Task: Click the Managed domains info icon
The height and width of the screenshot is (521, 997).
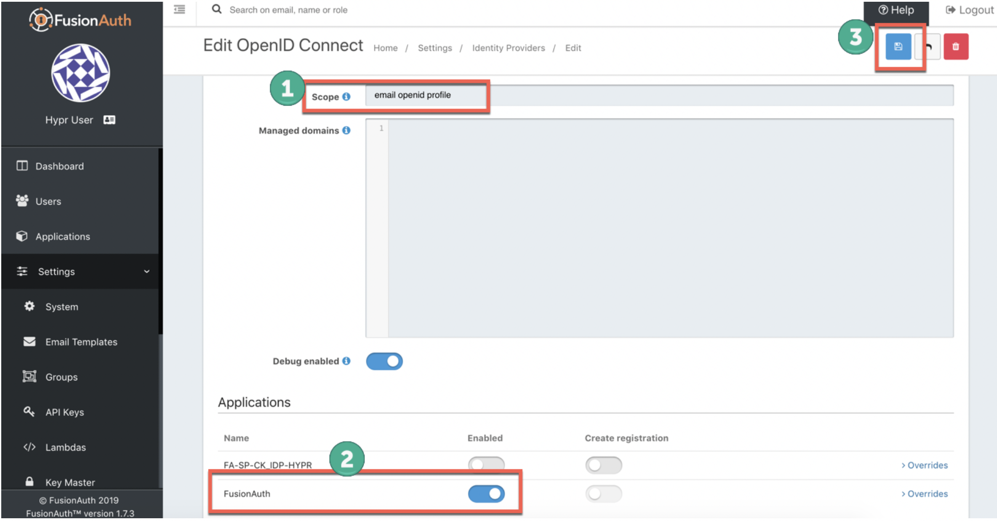Action: pos(347,130)
